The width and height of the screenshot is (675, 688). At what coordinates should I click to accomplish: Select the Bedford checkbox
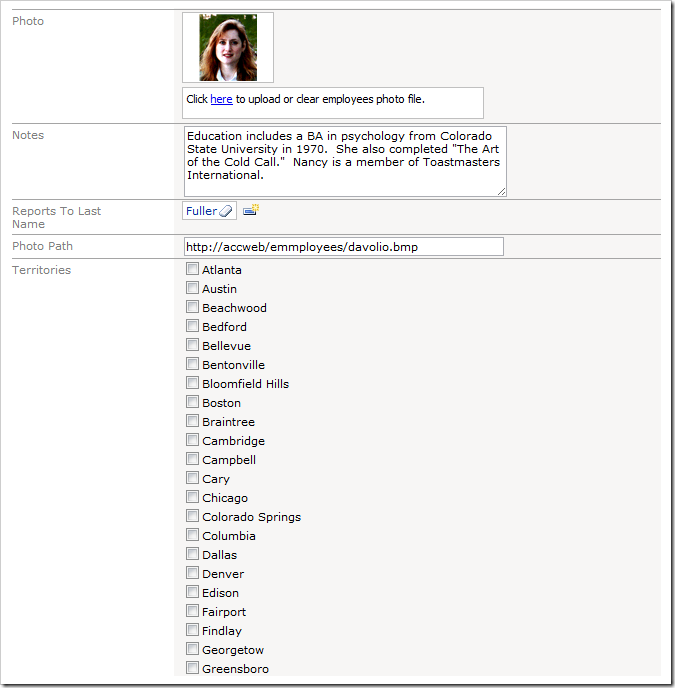[x=192, y=326]
